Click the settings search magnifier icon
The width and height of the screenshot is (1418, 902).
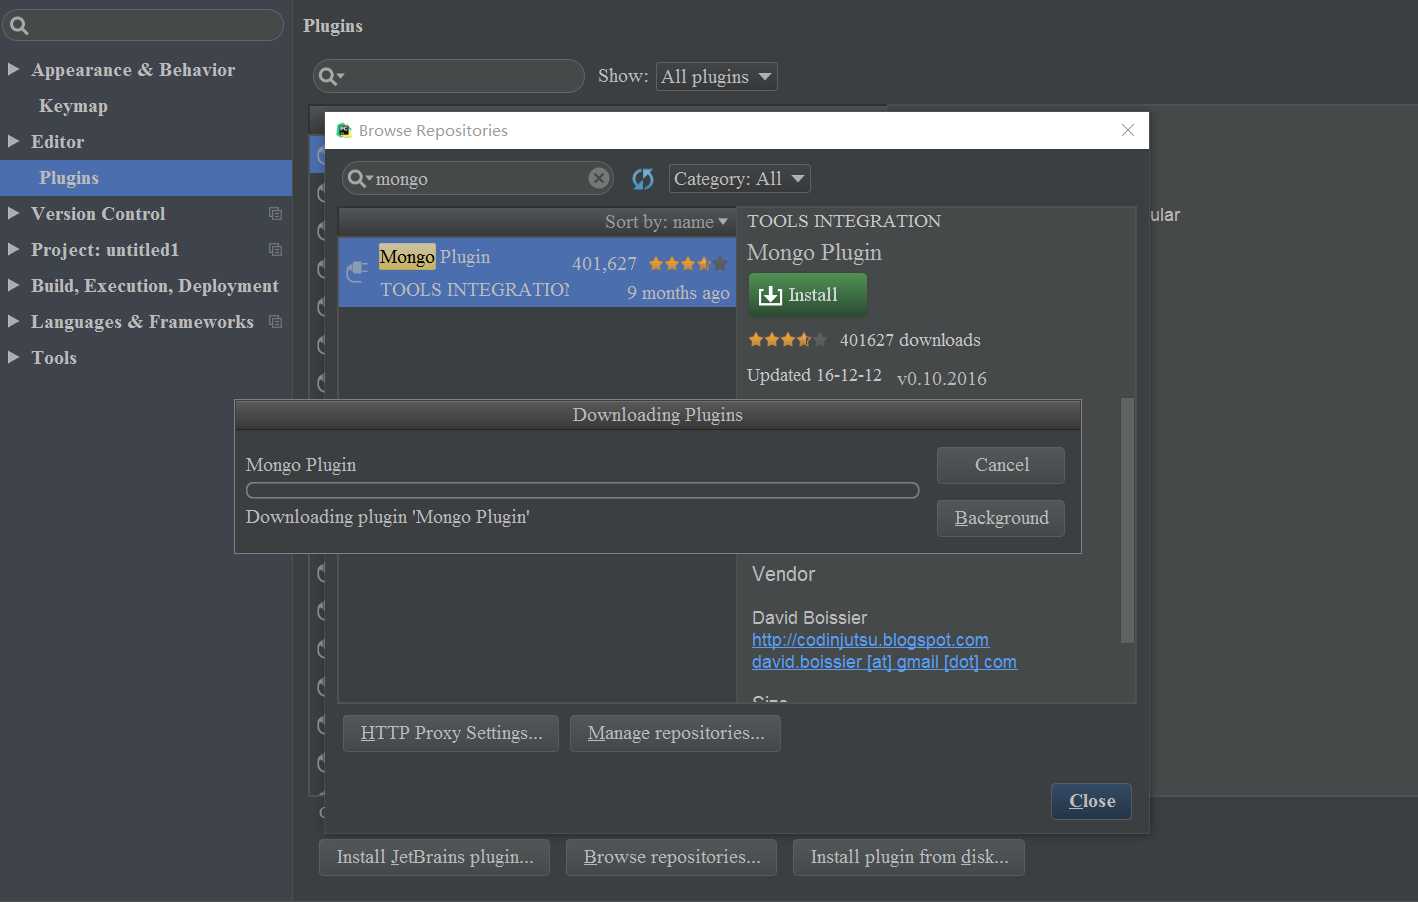[18, 26]
